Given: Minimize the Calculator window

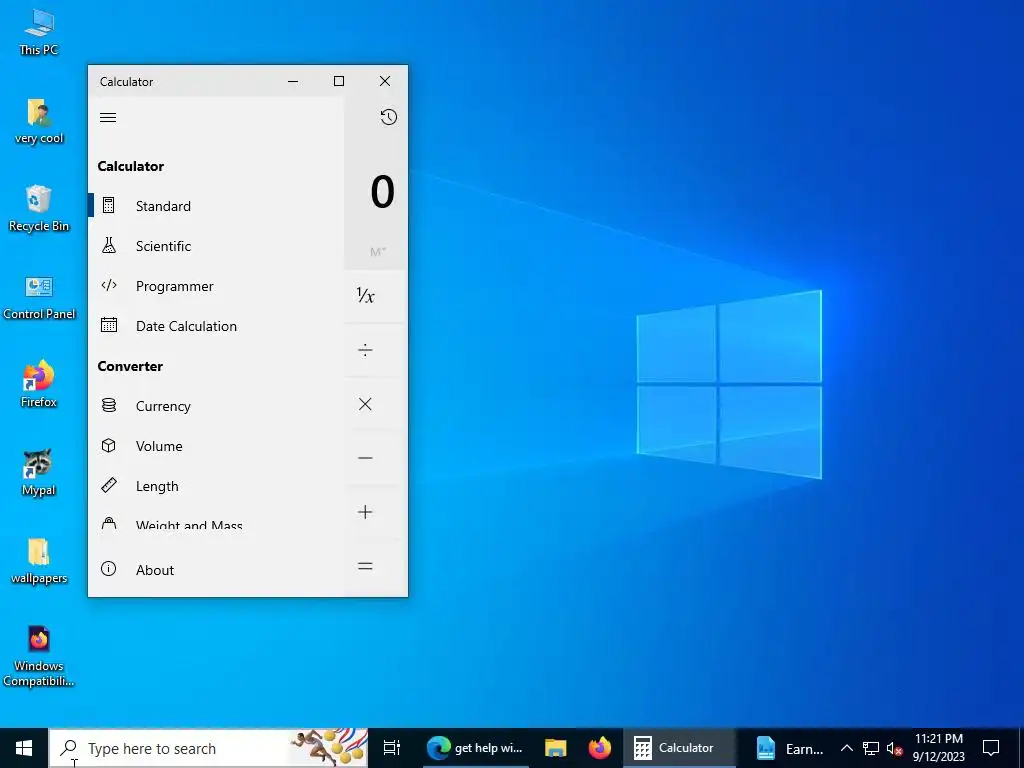Looking at the screenshot, I should click(x=293, y=81).
